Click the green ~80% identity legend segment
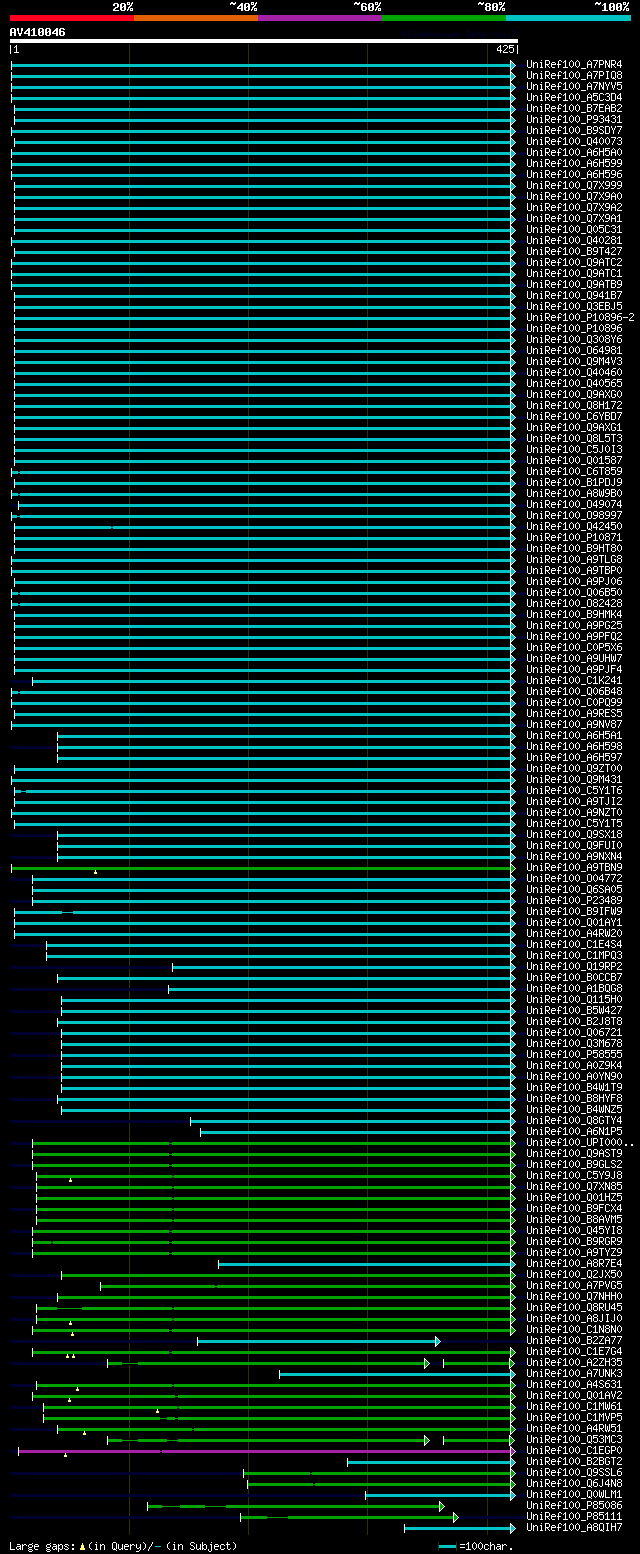Viewport: 640px width, 1554px height. (x=443, y=18)
